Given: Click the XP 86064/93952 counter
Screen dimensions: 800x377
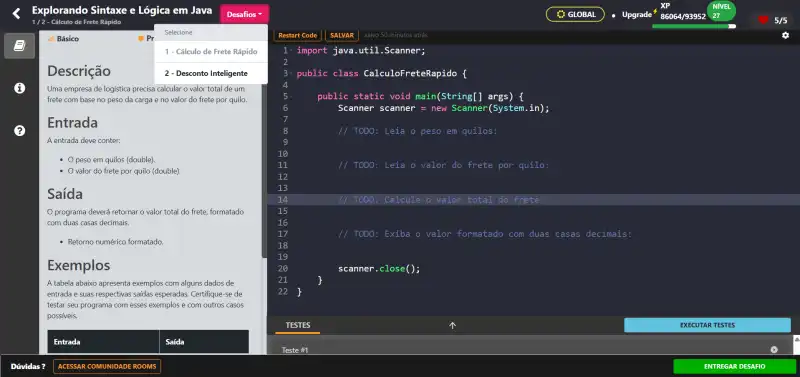Looking at the screenshot, I should [683, 11].
